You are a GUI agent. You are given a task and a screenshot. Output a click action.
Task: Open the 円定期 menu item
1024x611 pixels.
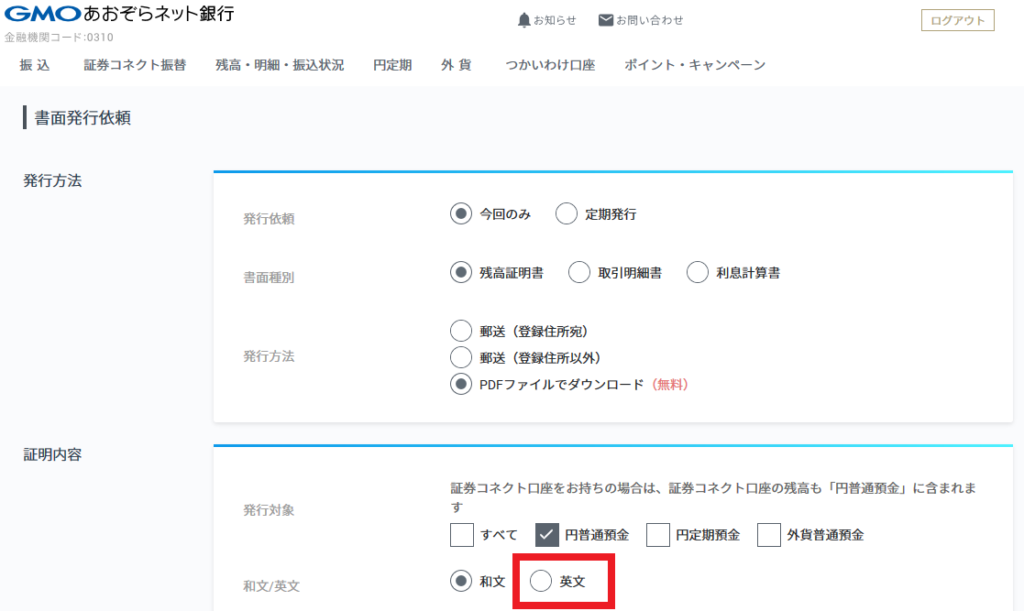tap(392, 65)
